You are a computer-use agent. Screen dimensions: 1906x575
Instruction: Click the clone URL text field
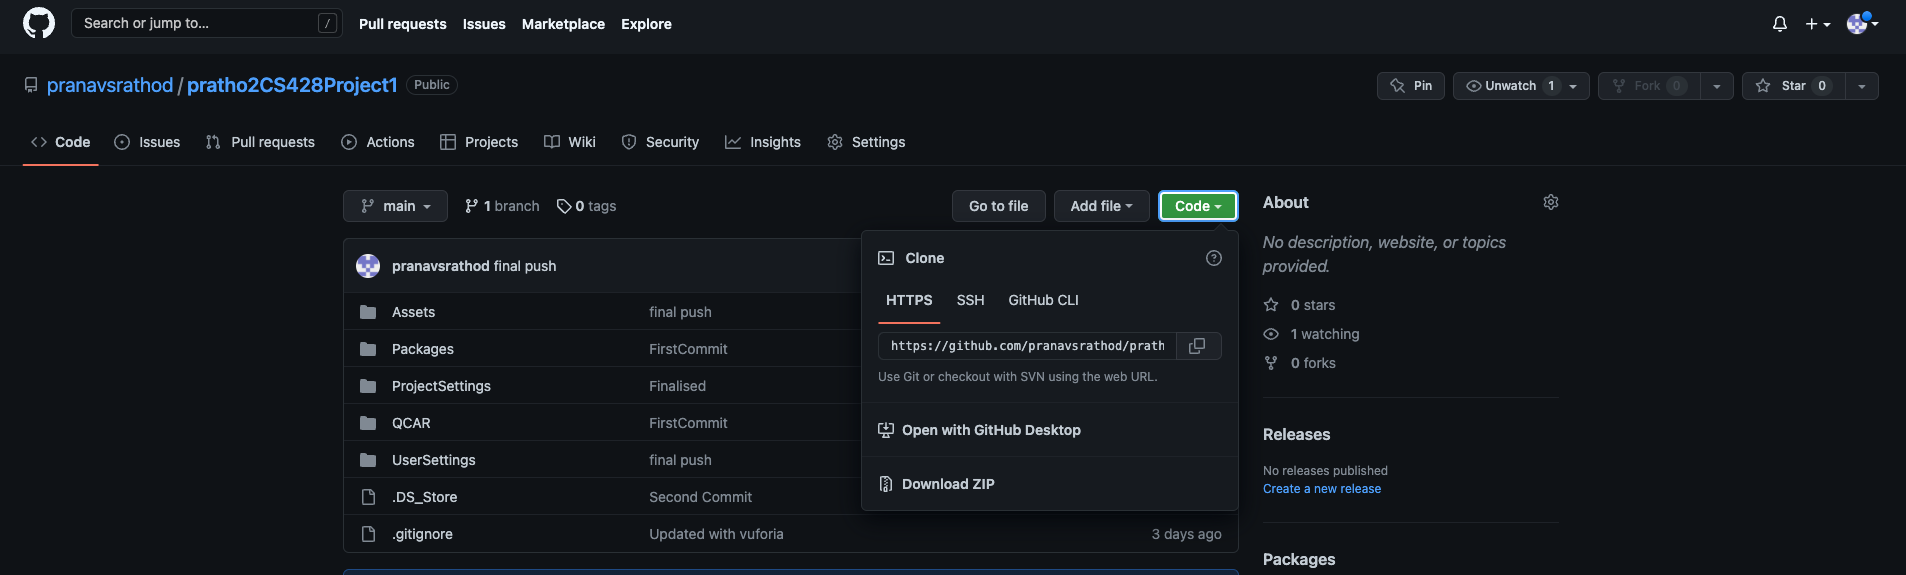click(1027, 346)
